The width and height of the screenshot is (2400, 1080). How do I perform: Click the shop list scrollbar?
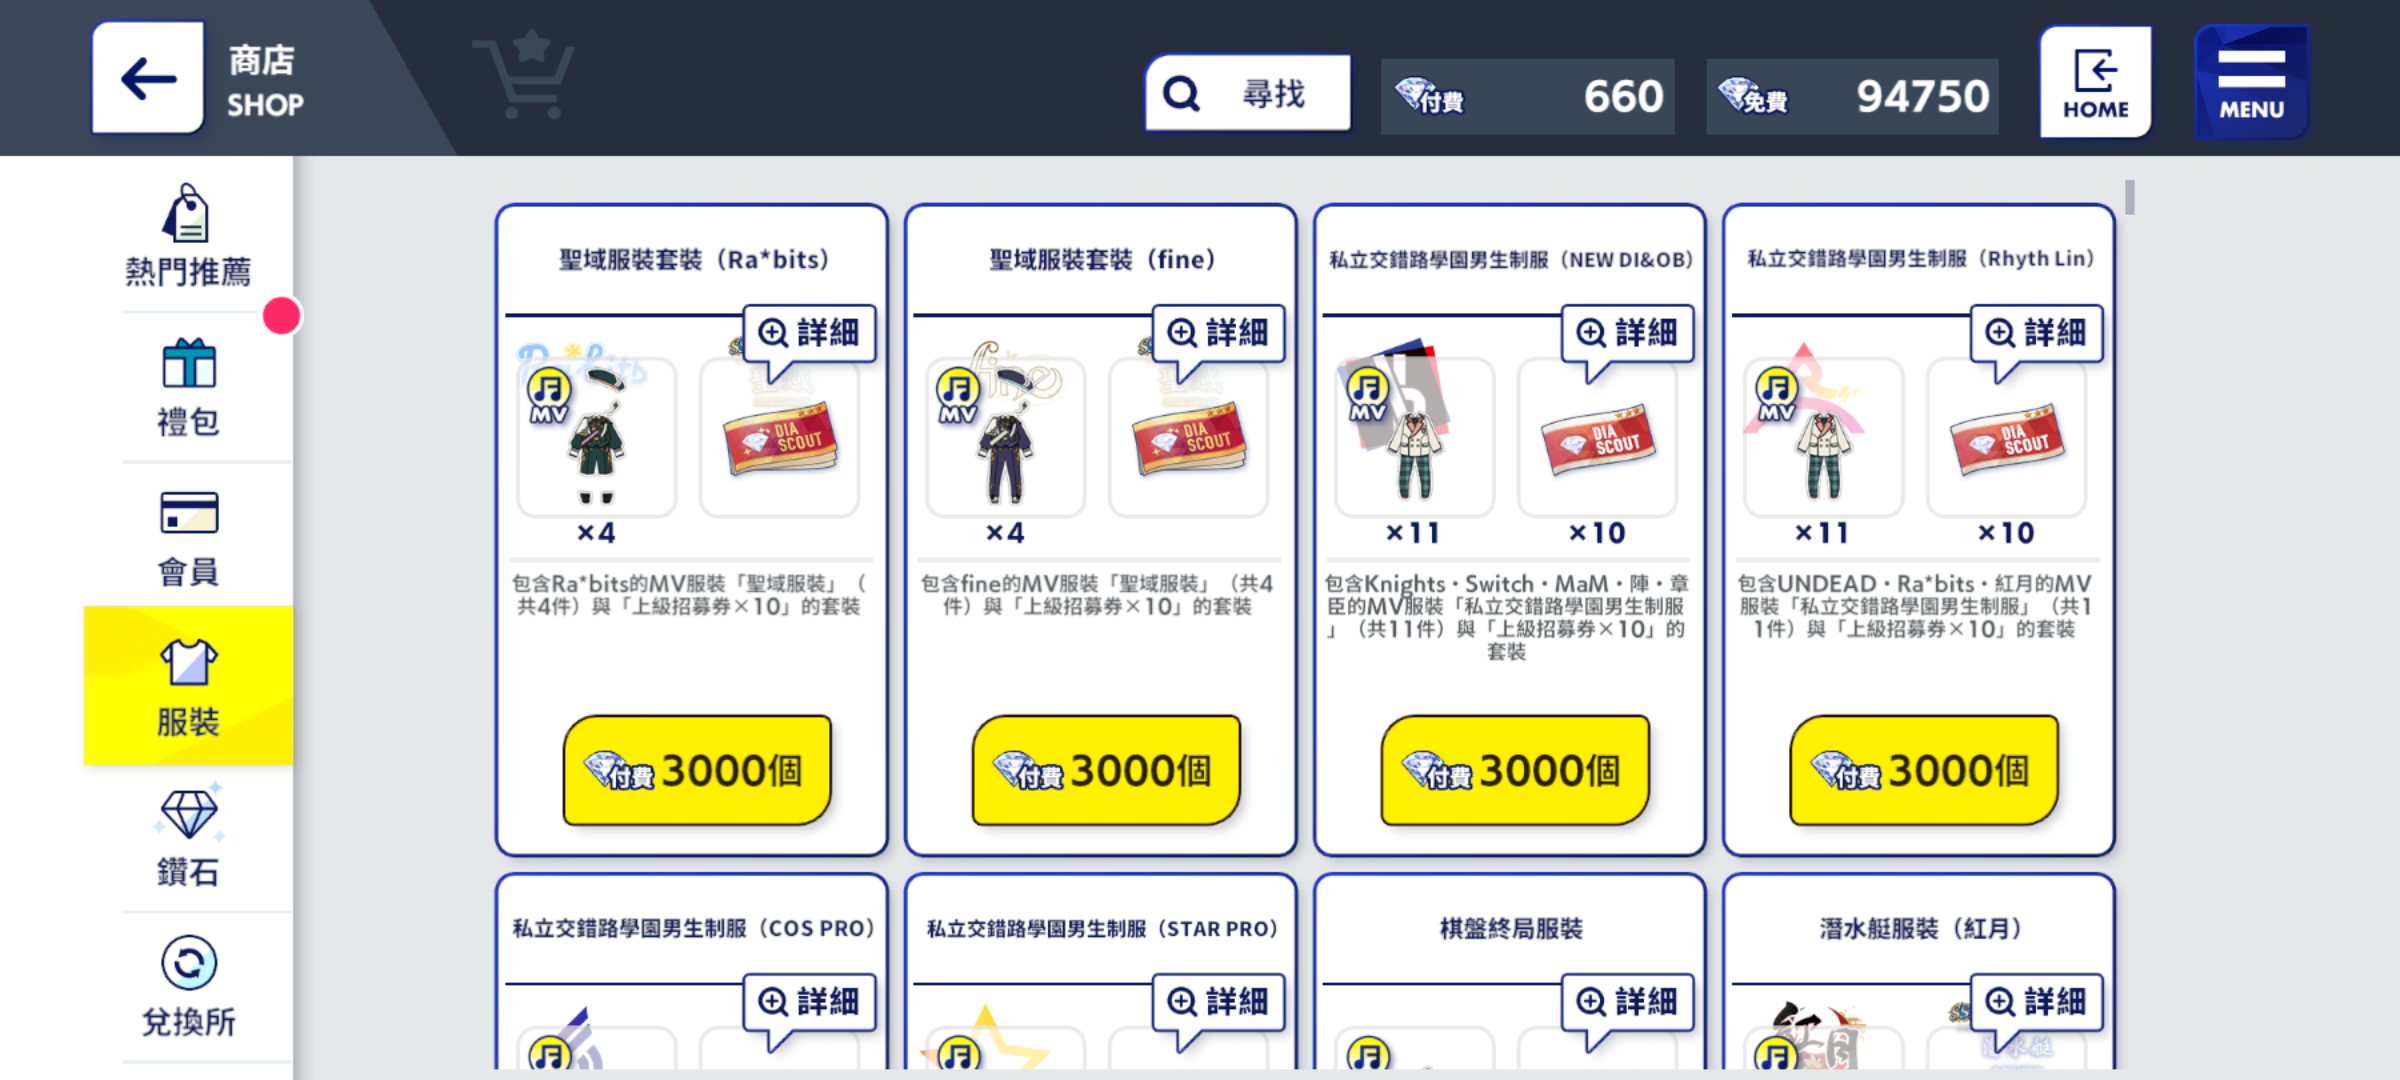coord(2130,197)
